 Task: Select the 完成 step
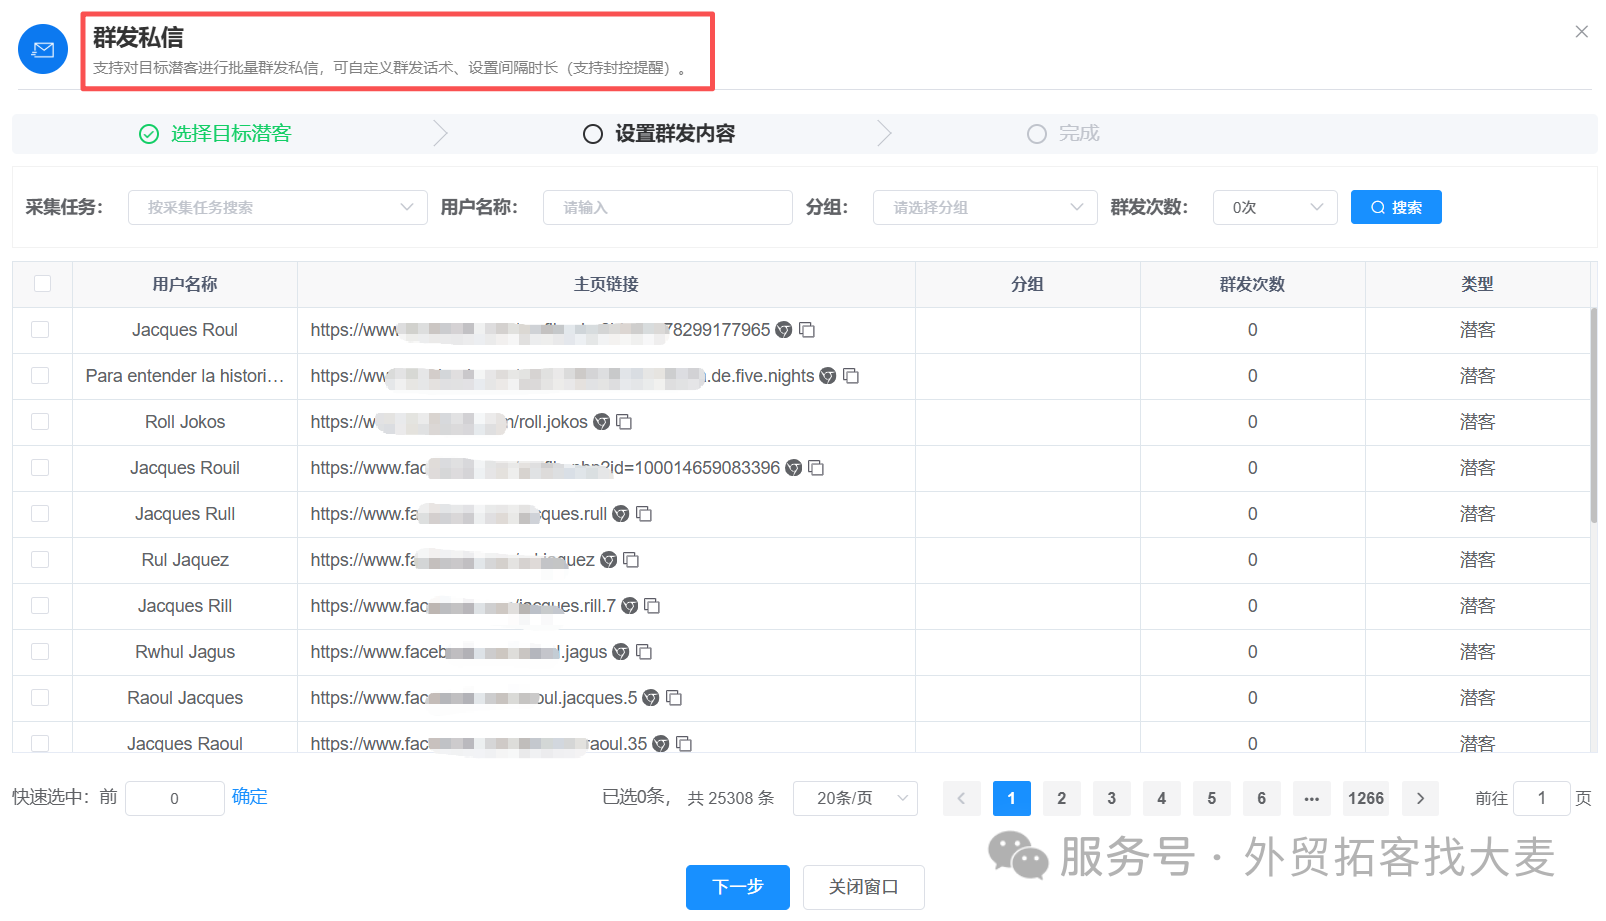[x=1063, y=134]
